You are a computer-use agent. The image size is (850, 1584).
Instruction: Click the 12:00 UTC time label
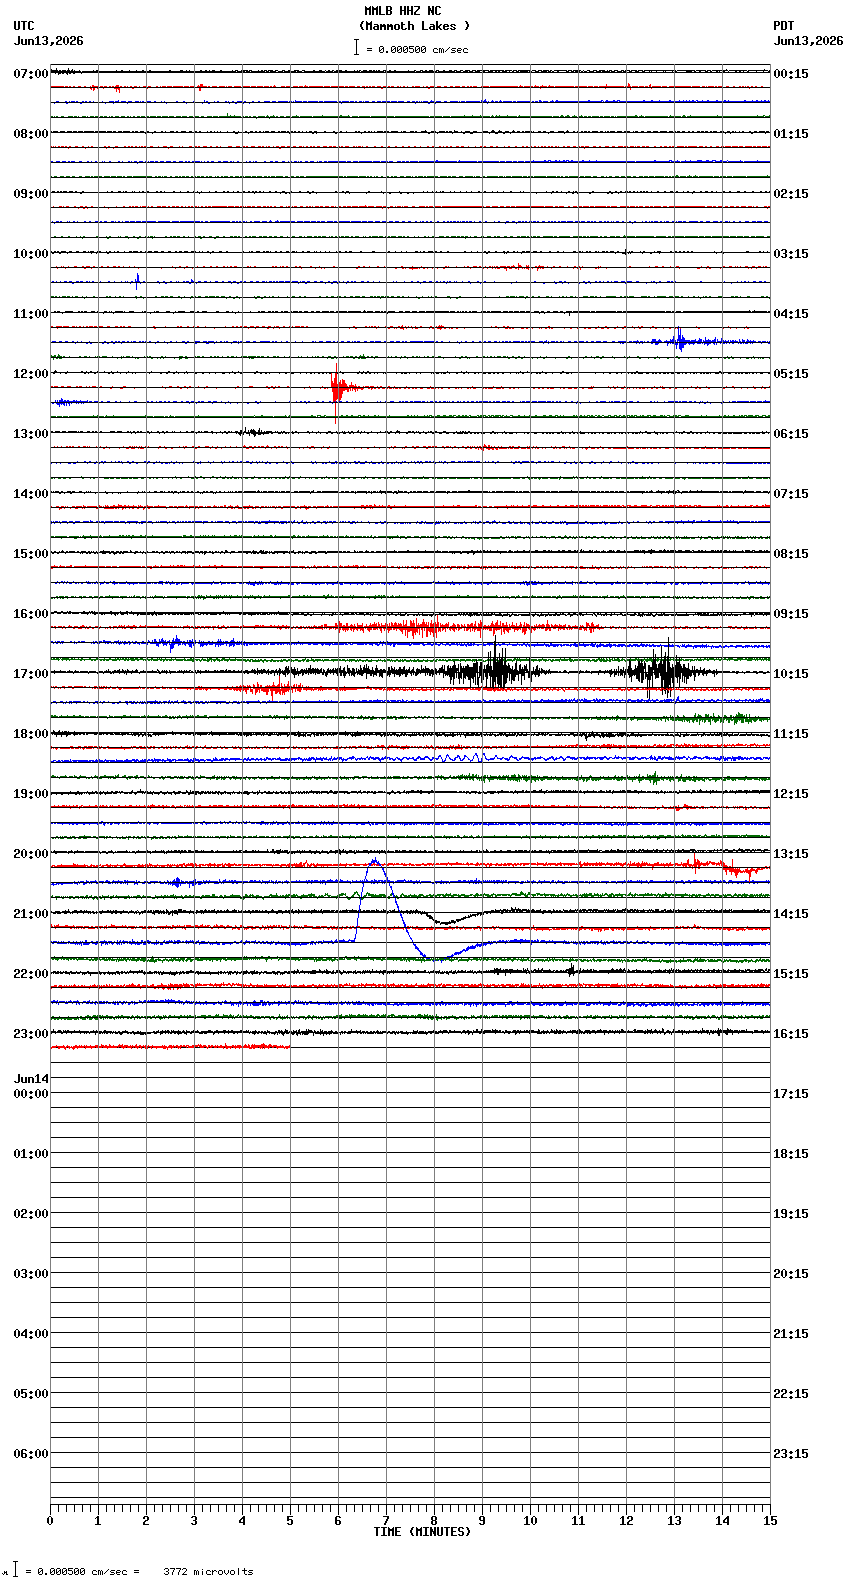[x=31, y=374]
